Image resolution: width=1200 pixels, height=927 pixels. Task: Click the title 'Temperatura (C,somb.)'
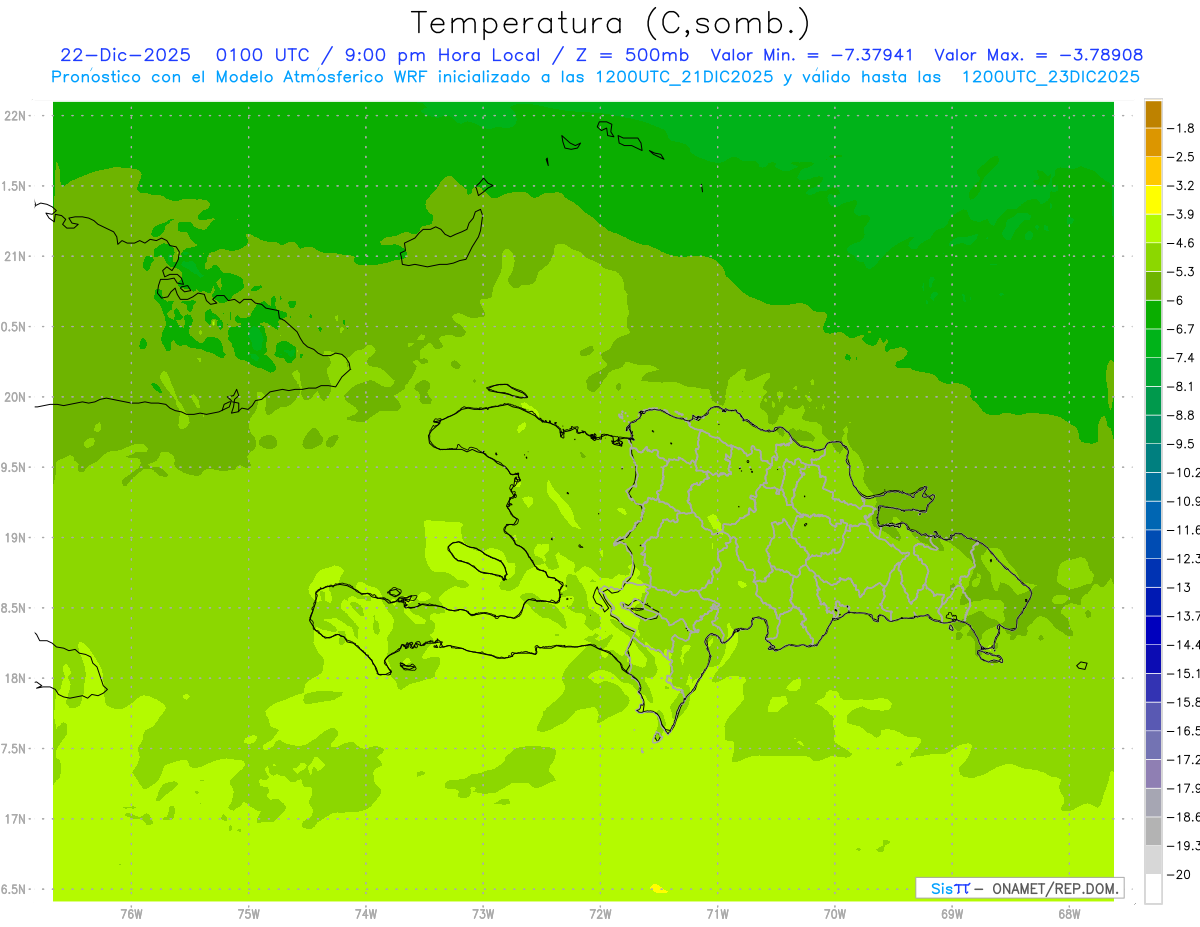(611, 23)
